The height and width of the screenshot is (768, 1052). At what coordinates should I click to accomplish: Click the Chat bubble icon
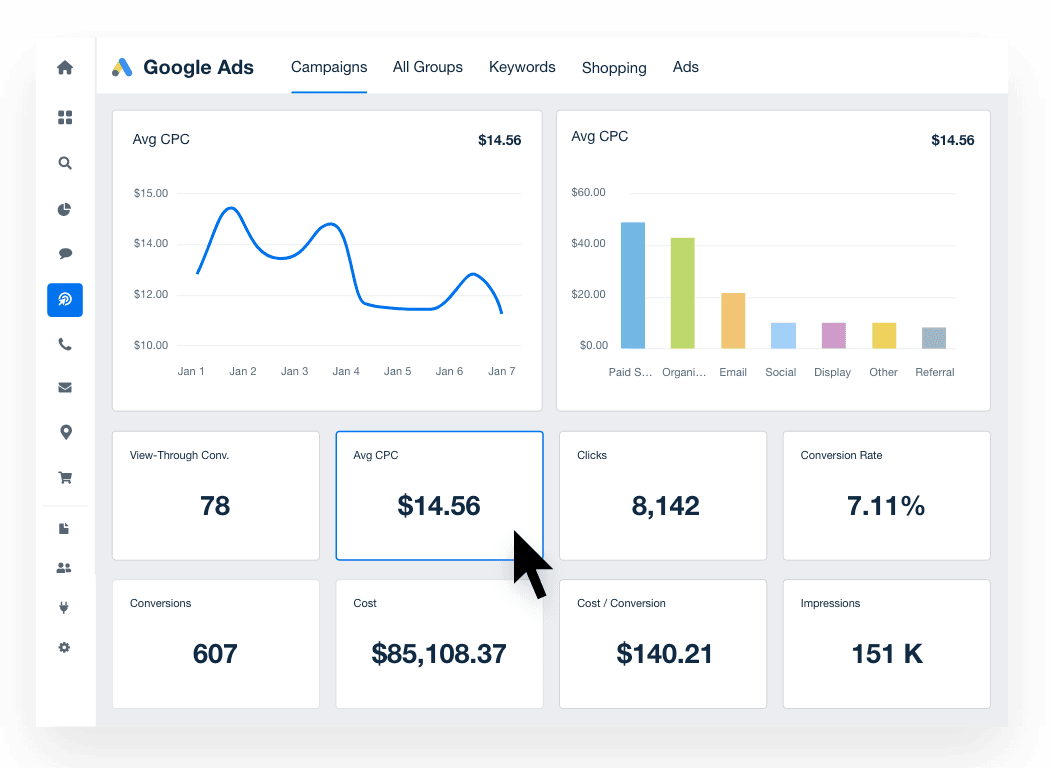click(x=64, y=253)
